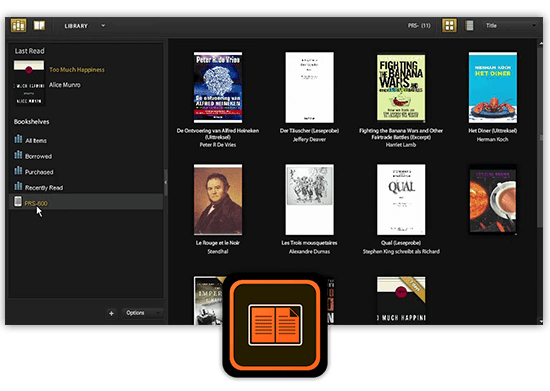Collapse the sidebar with the splitter arrow
550x391 pixels.
[166, 182]
